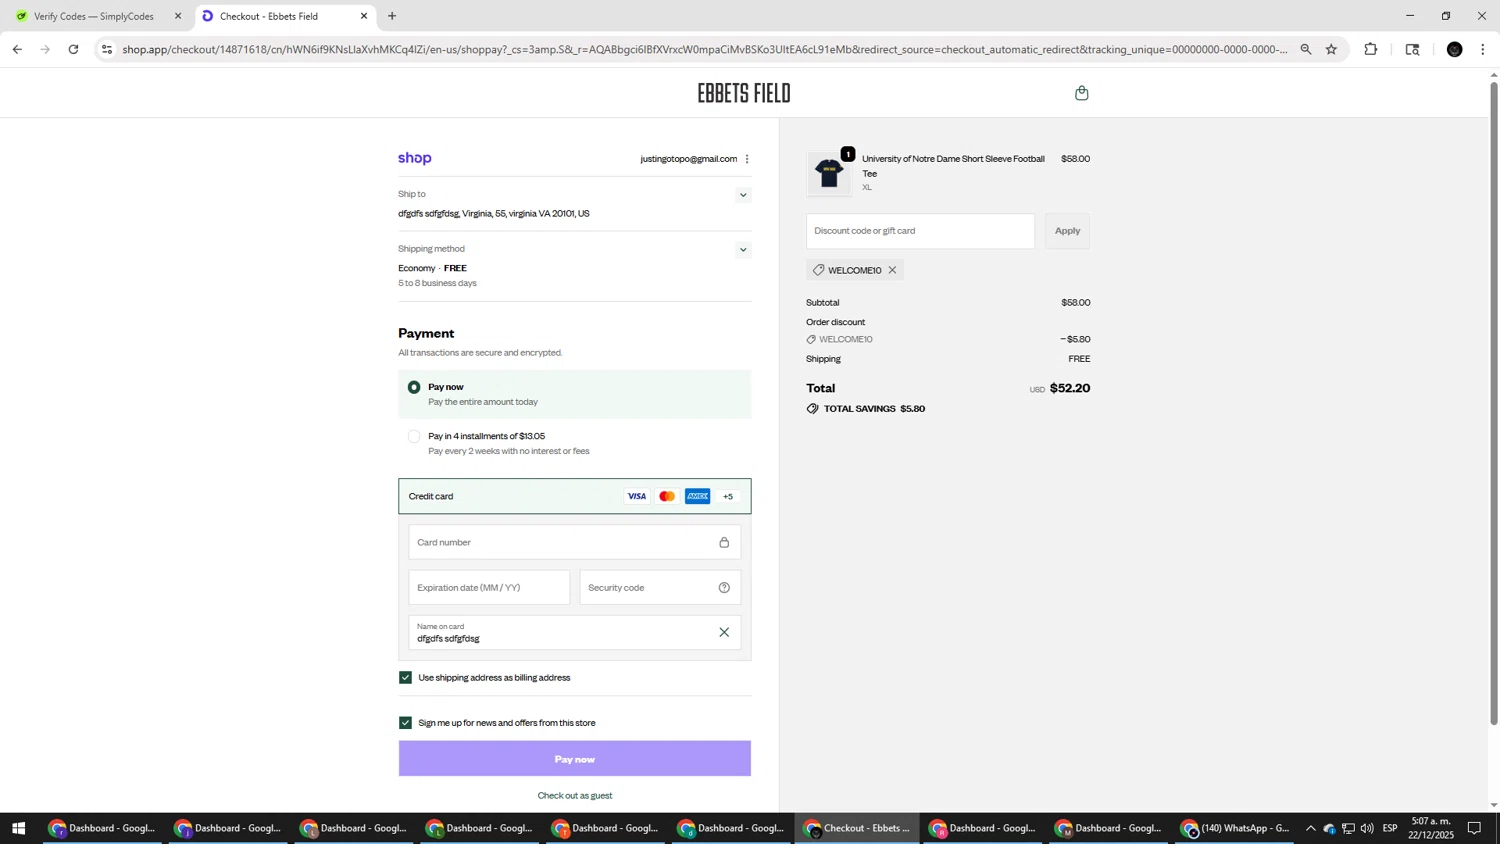Click the Shop logo
This screenshot has height=844, width=1500.
click(415, 159)
